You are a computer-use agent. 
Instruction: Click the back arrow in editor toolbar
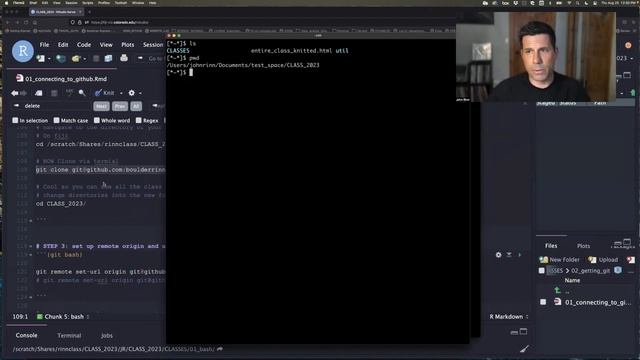pyautogui.click(x=15, y=93)
